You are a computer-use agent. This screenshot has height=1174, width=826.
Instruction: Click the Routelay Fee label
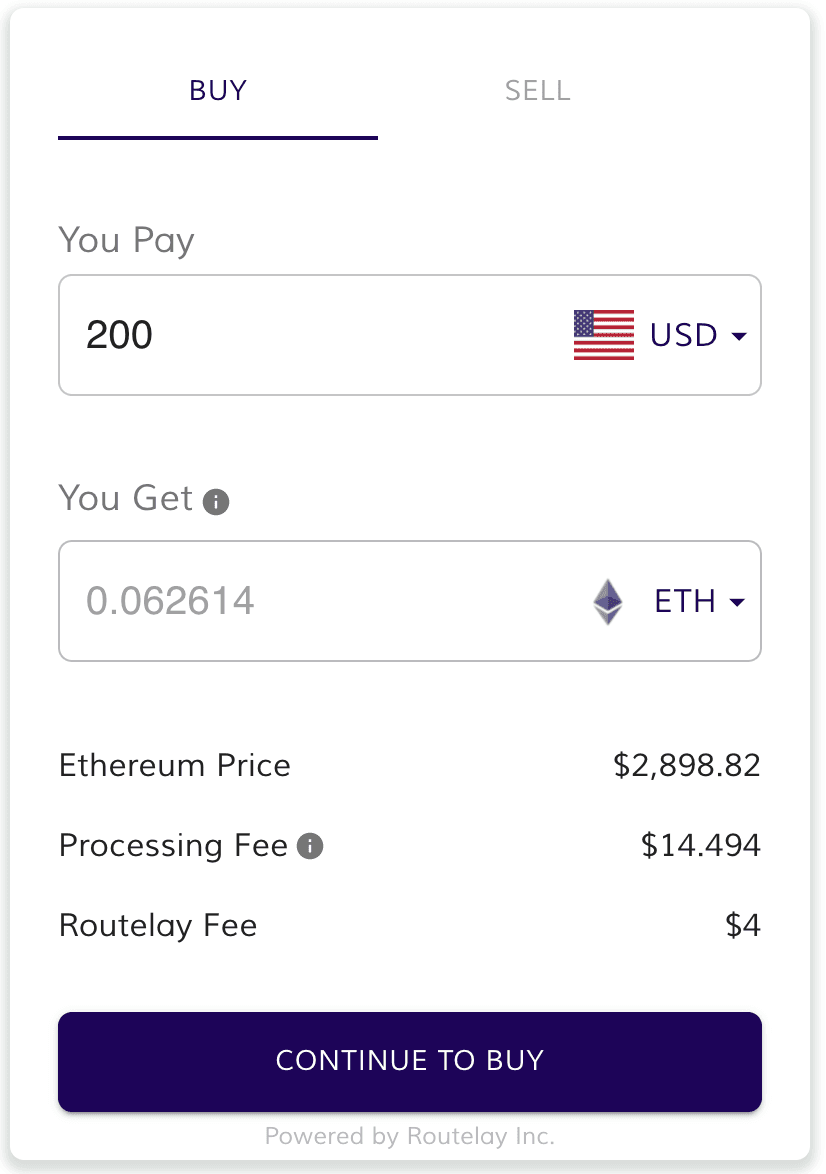click(x=158, y=926)
